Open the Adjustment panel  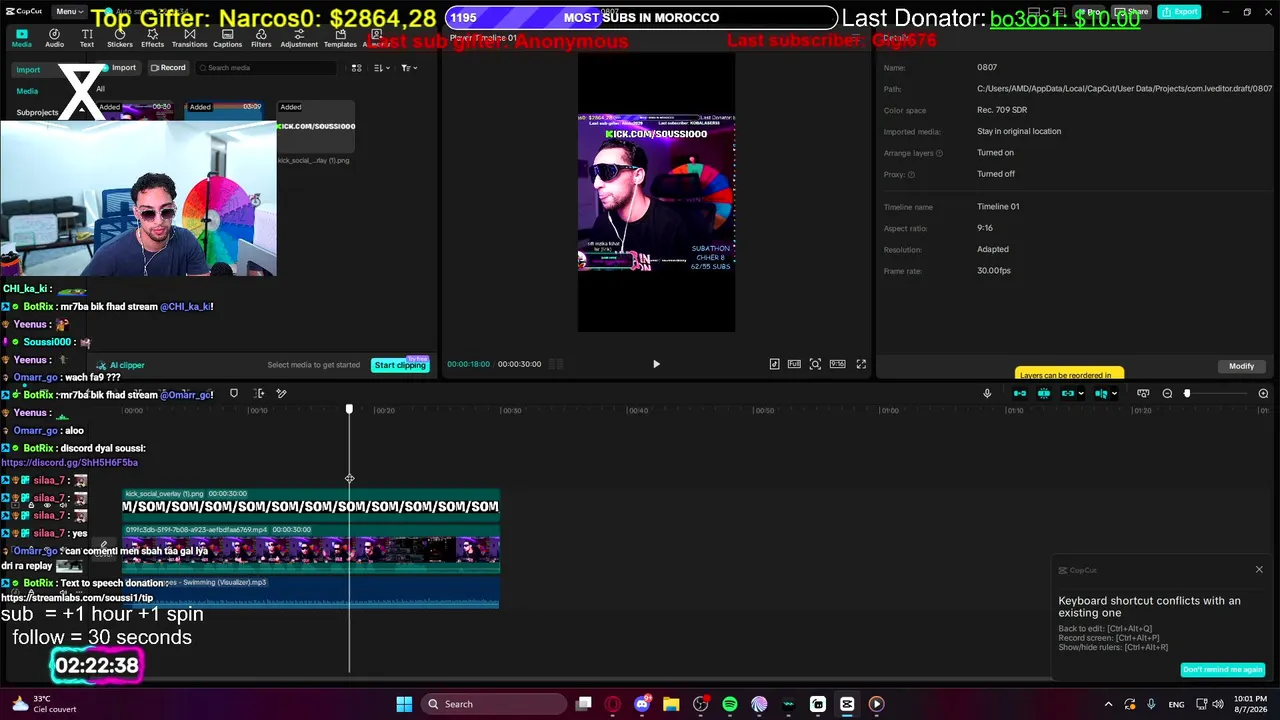(x=299, y=38)
